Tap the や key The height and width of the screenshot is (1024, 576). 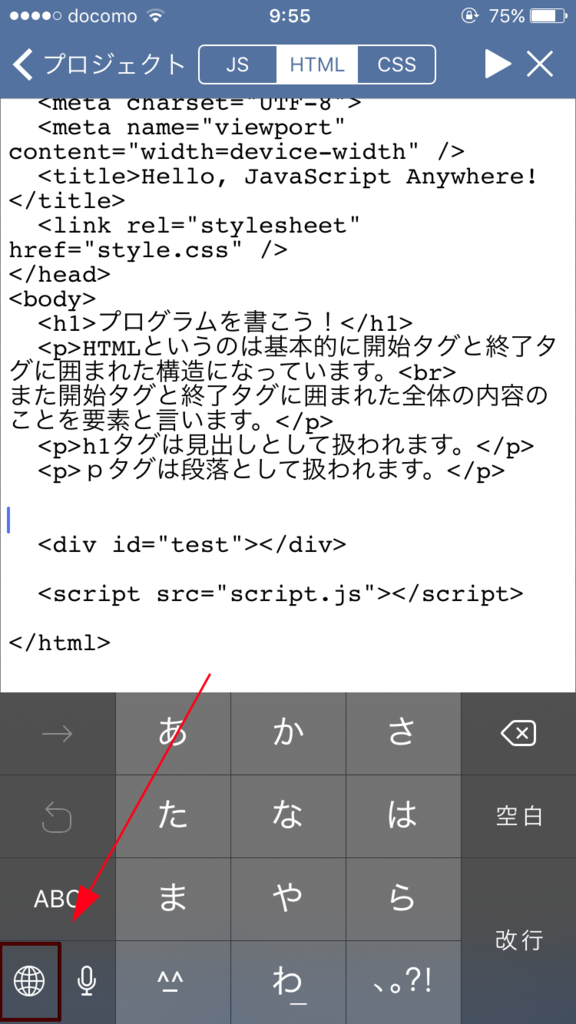288,899
